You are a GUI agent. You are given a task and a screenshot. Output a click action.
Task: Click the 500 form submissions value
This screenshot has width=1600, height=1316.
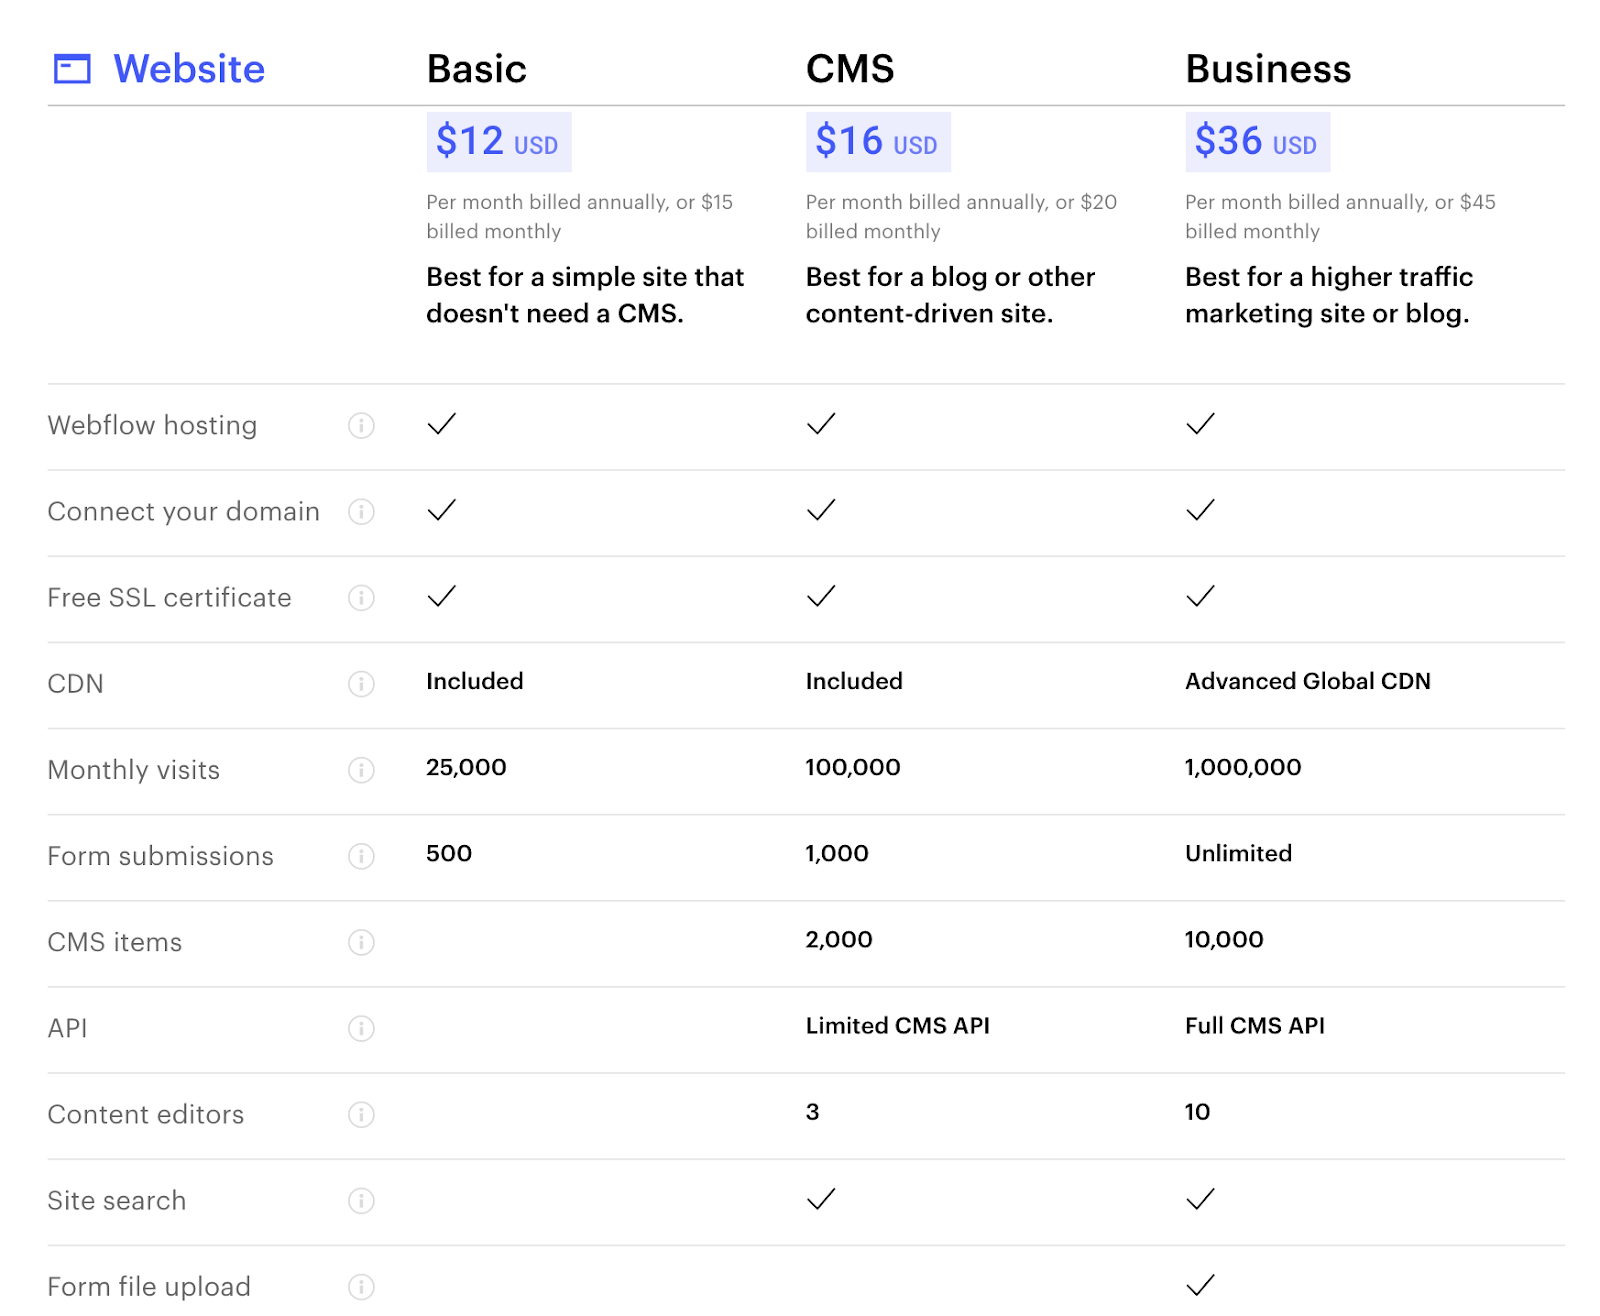point(449,853)
